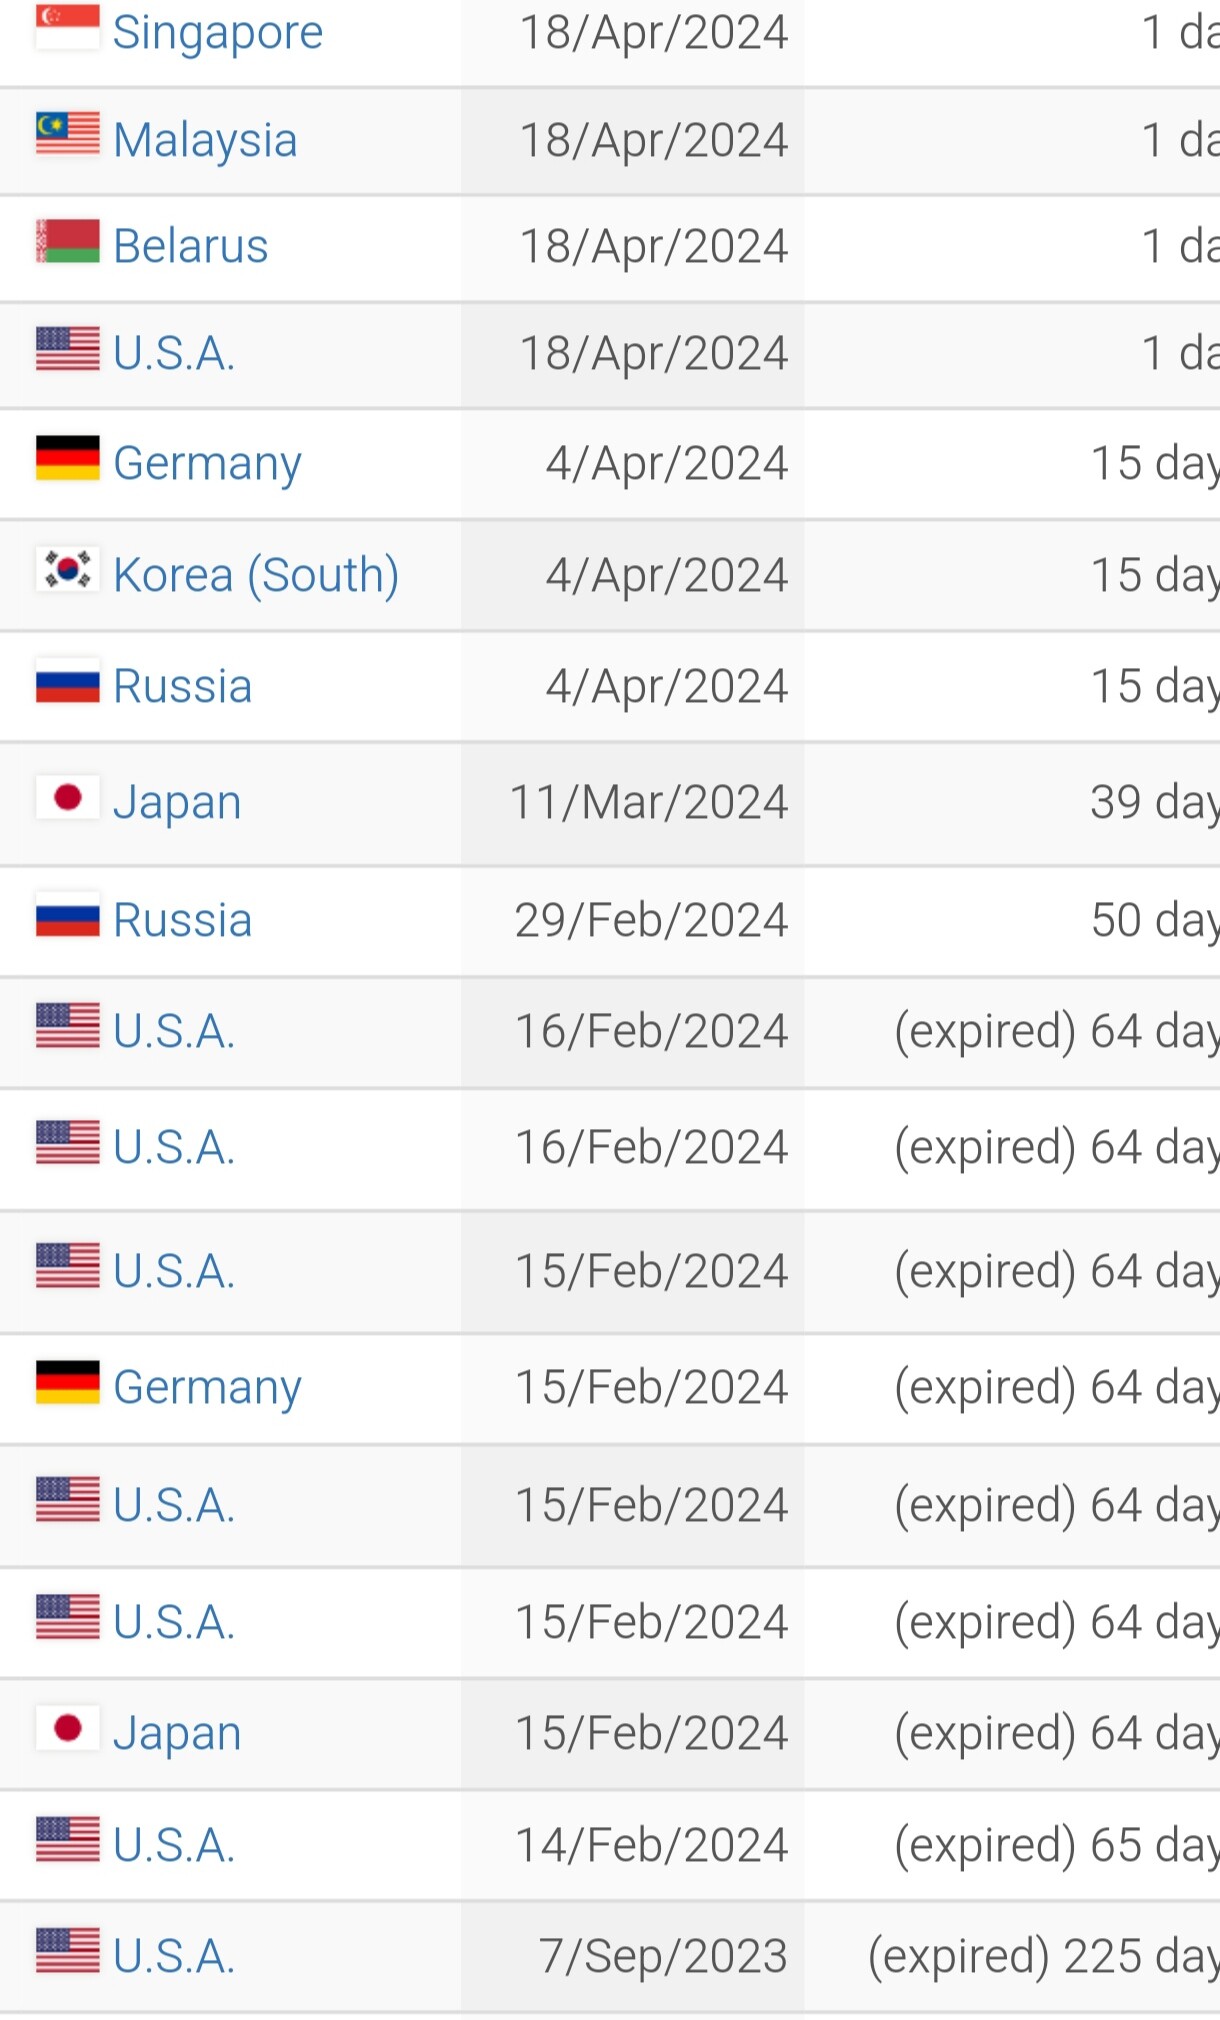The width and height of the screenshot is (1220, 2020).
Task: Open the Malaysia country link
Action: pos(205,140)
